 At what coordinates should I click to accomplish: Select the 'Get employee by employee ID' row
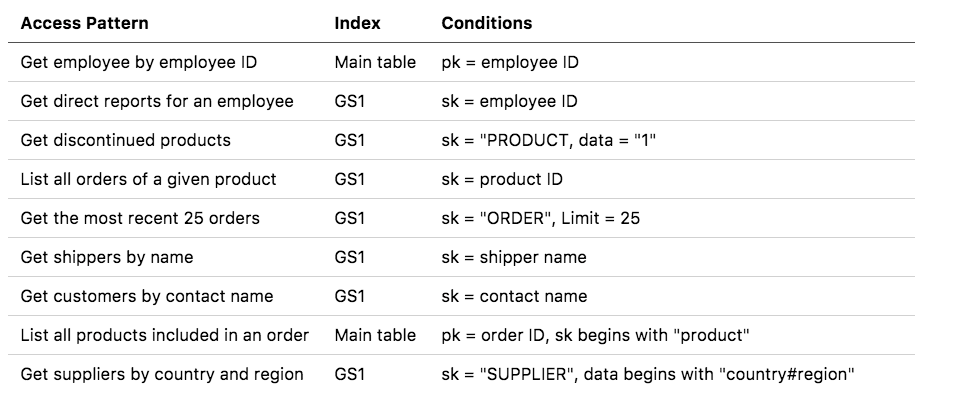click(461, 62)
